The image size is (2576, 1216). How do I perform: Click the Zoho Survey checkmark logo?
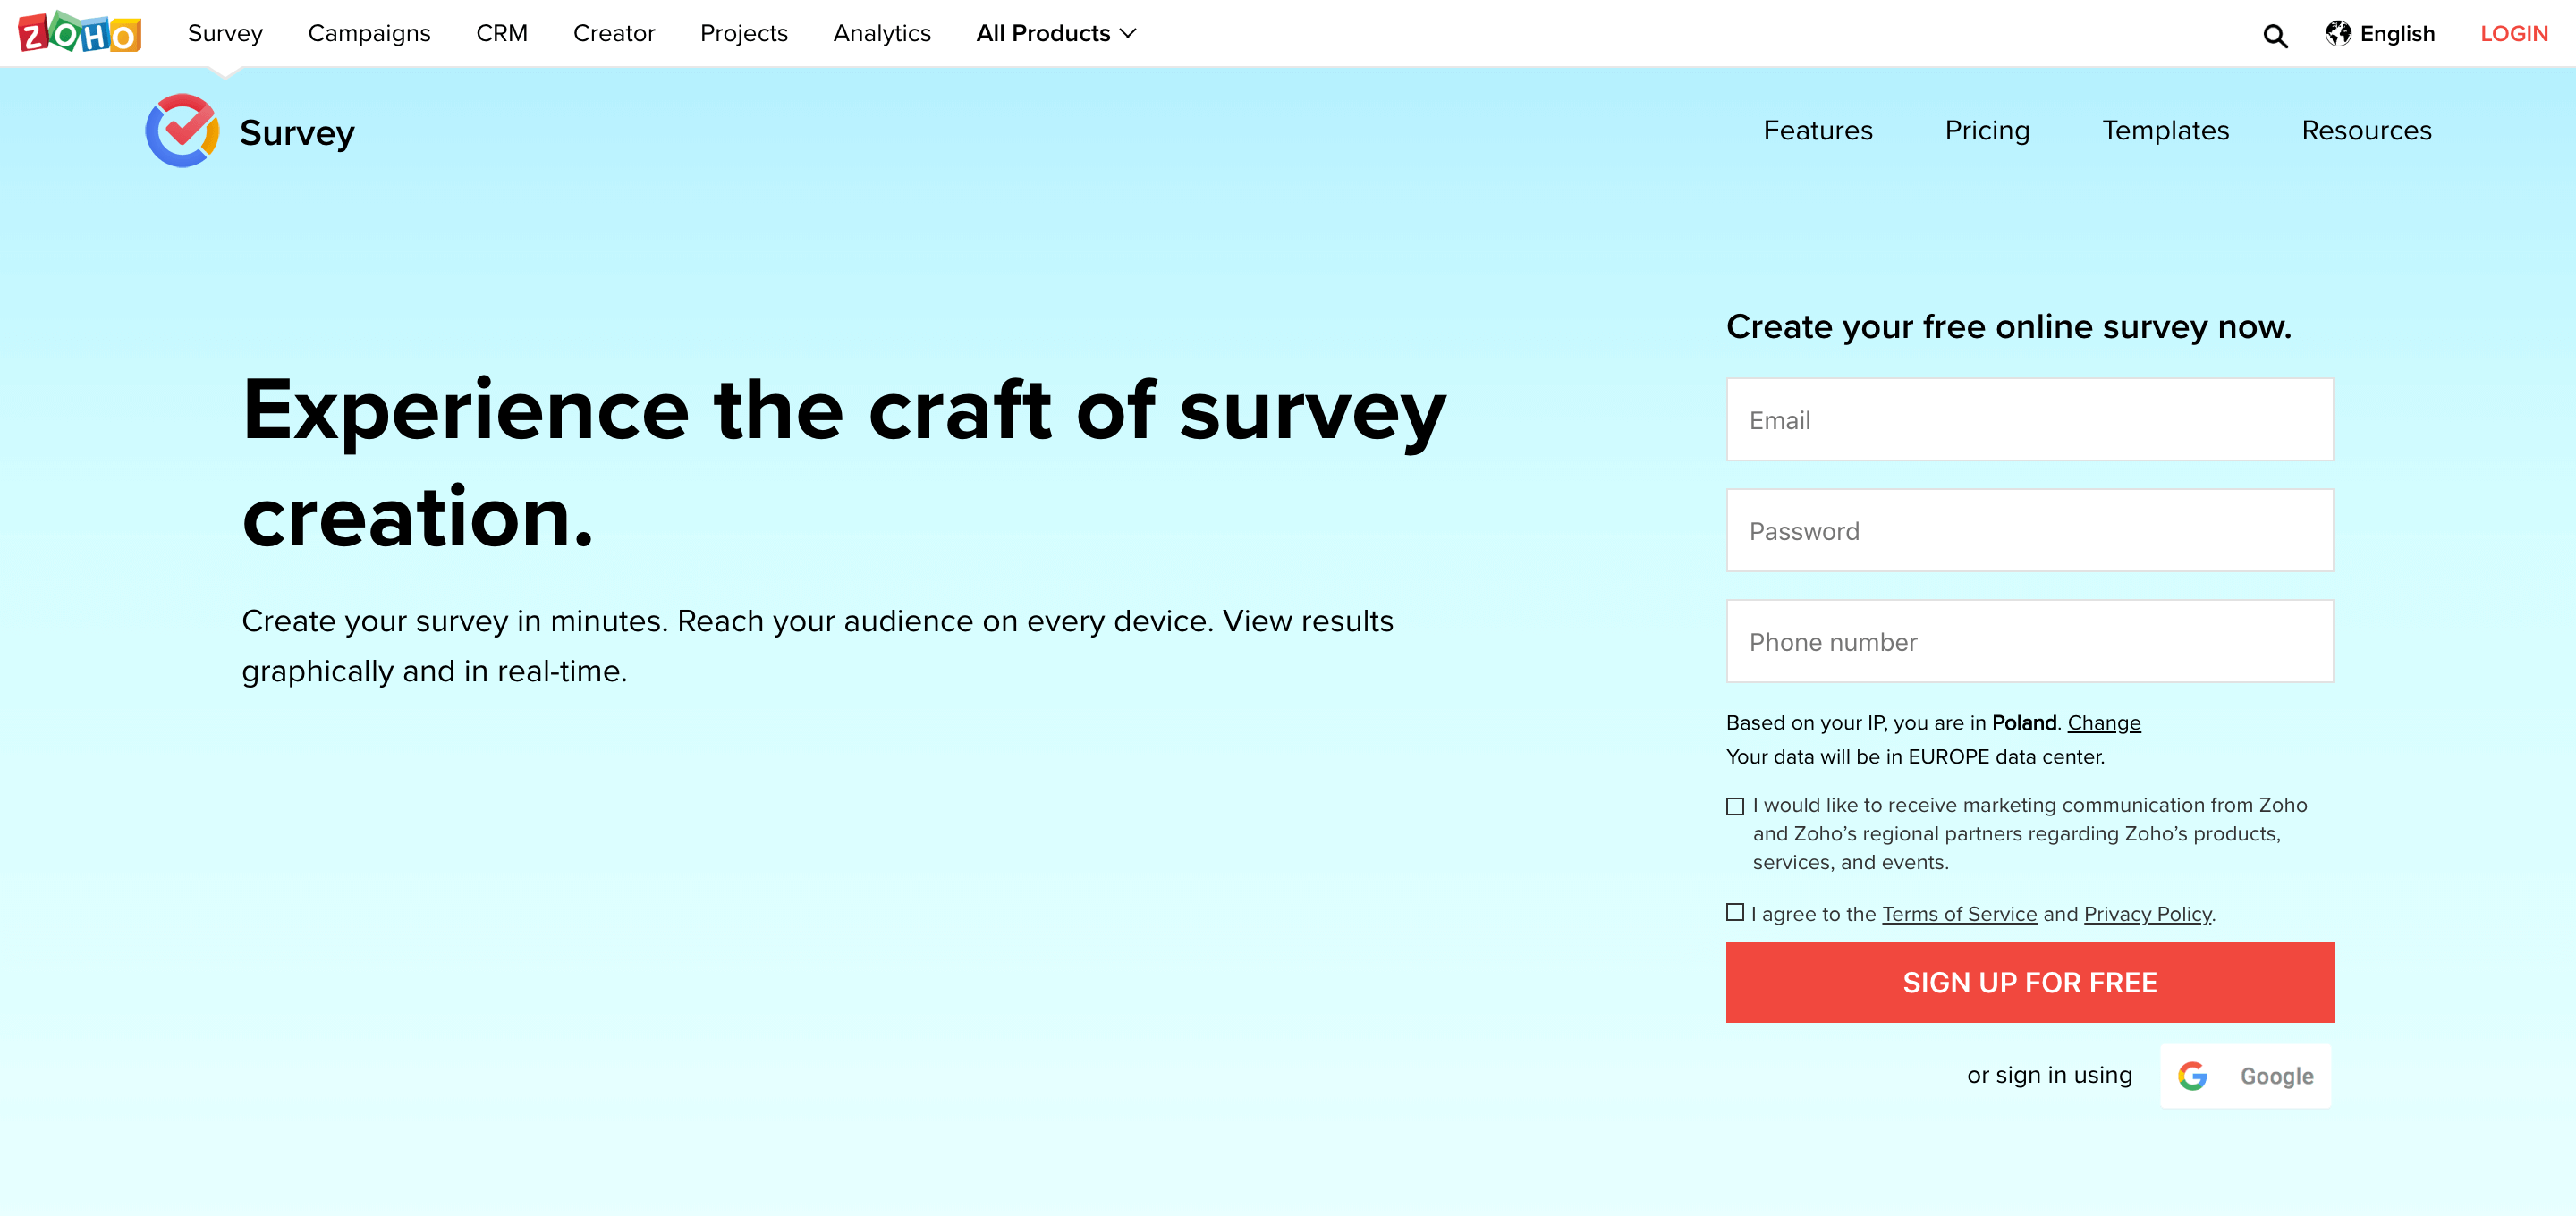tap(182, 131)
